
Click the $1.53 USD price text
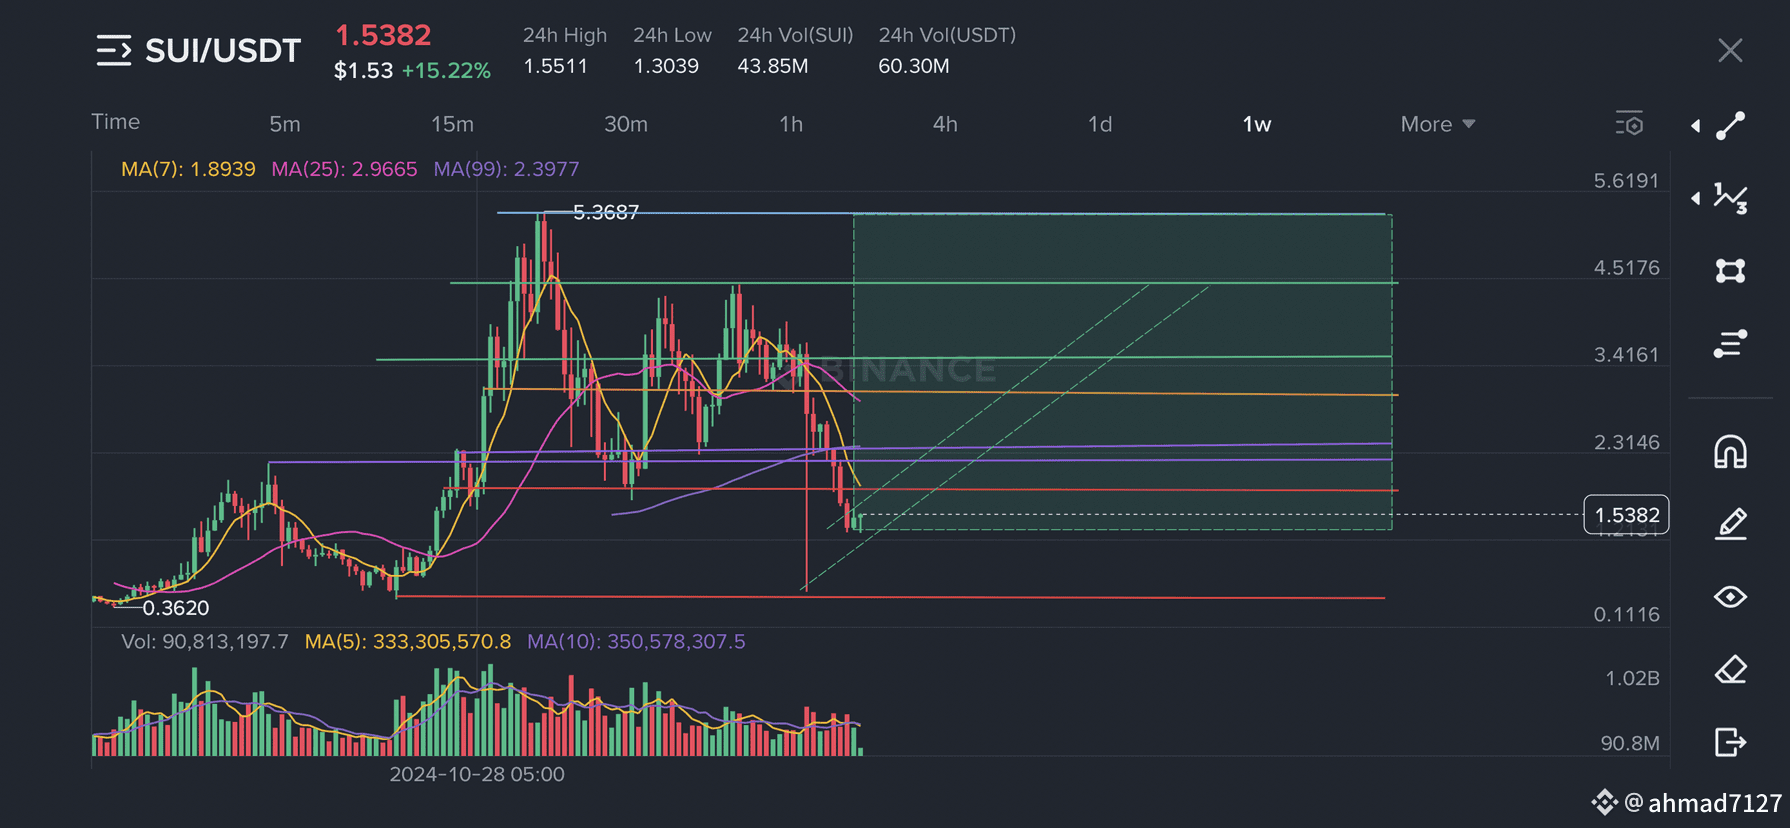click(363, 70)
